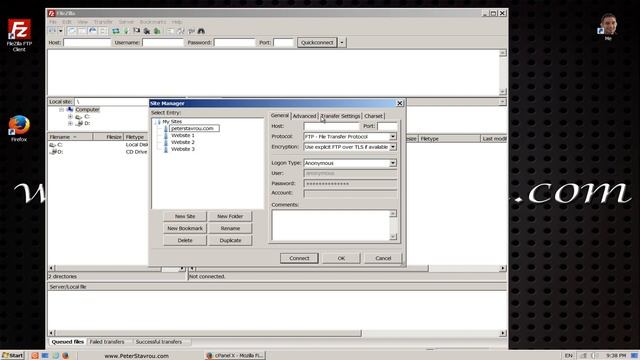Toggle the local directory tree icon

(83, 31)
